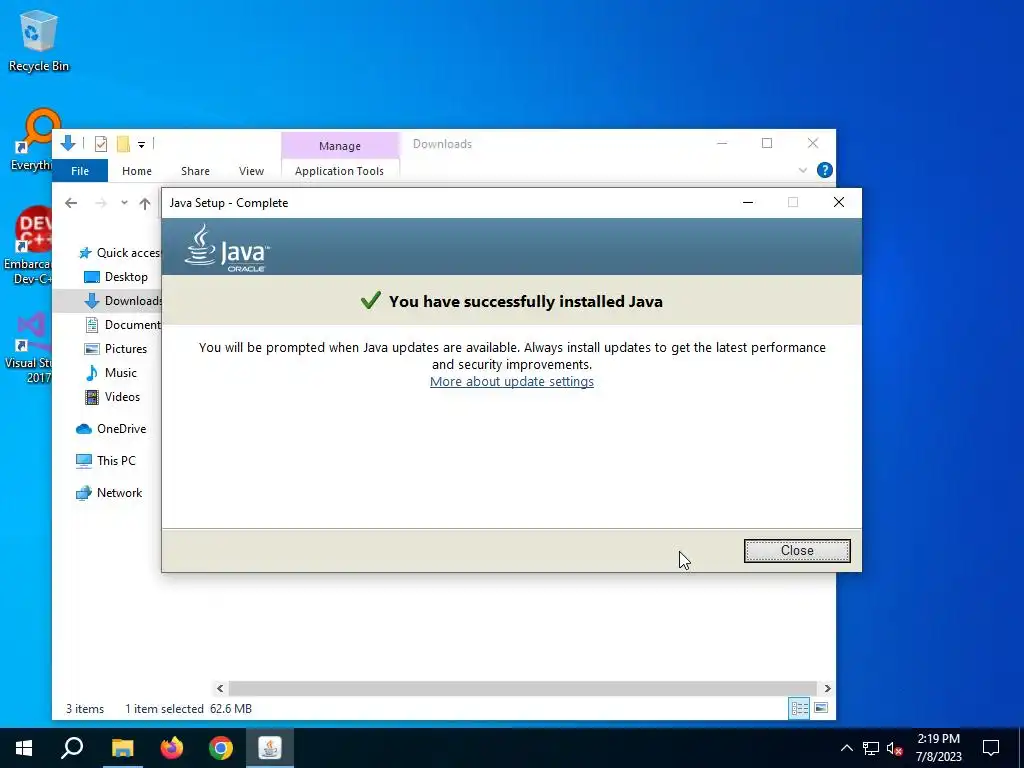Click the horizontal scrollbar right arrow

pyautogui.click(x=827, y=688)
